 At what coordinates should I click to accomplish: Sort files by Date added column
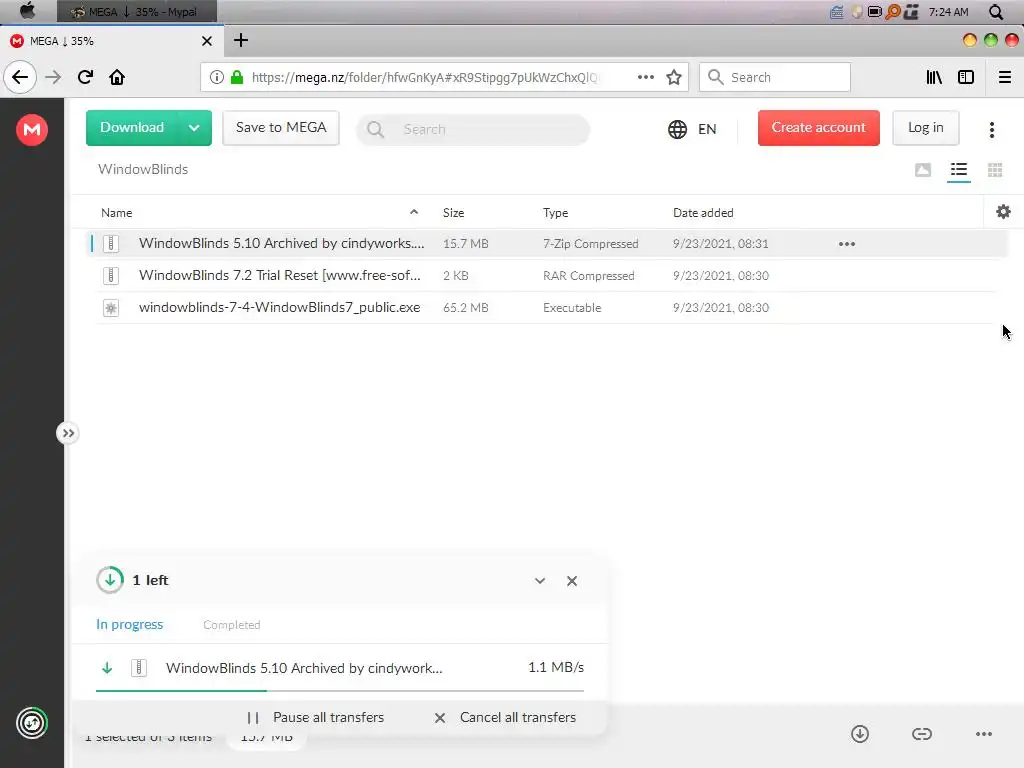point(703,213)
